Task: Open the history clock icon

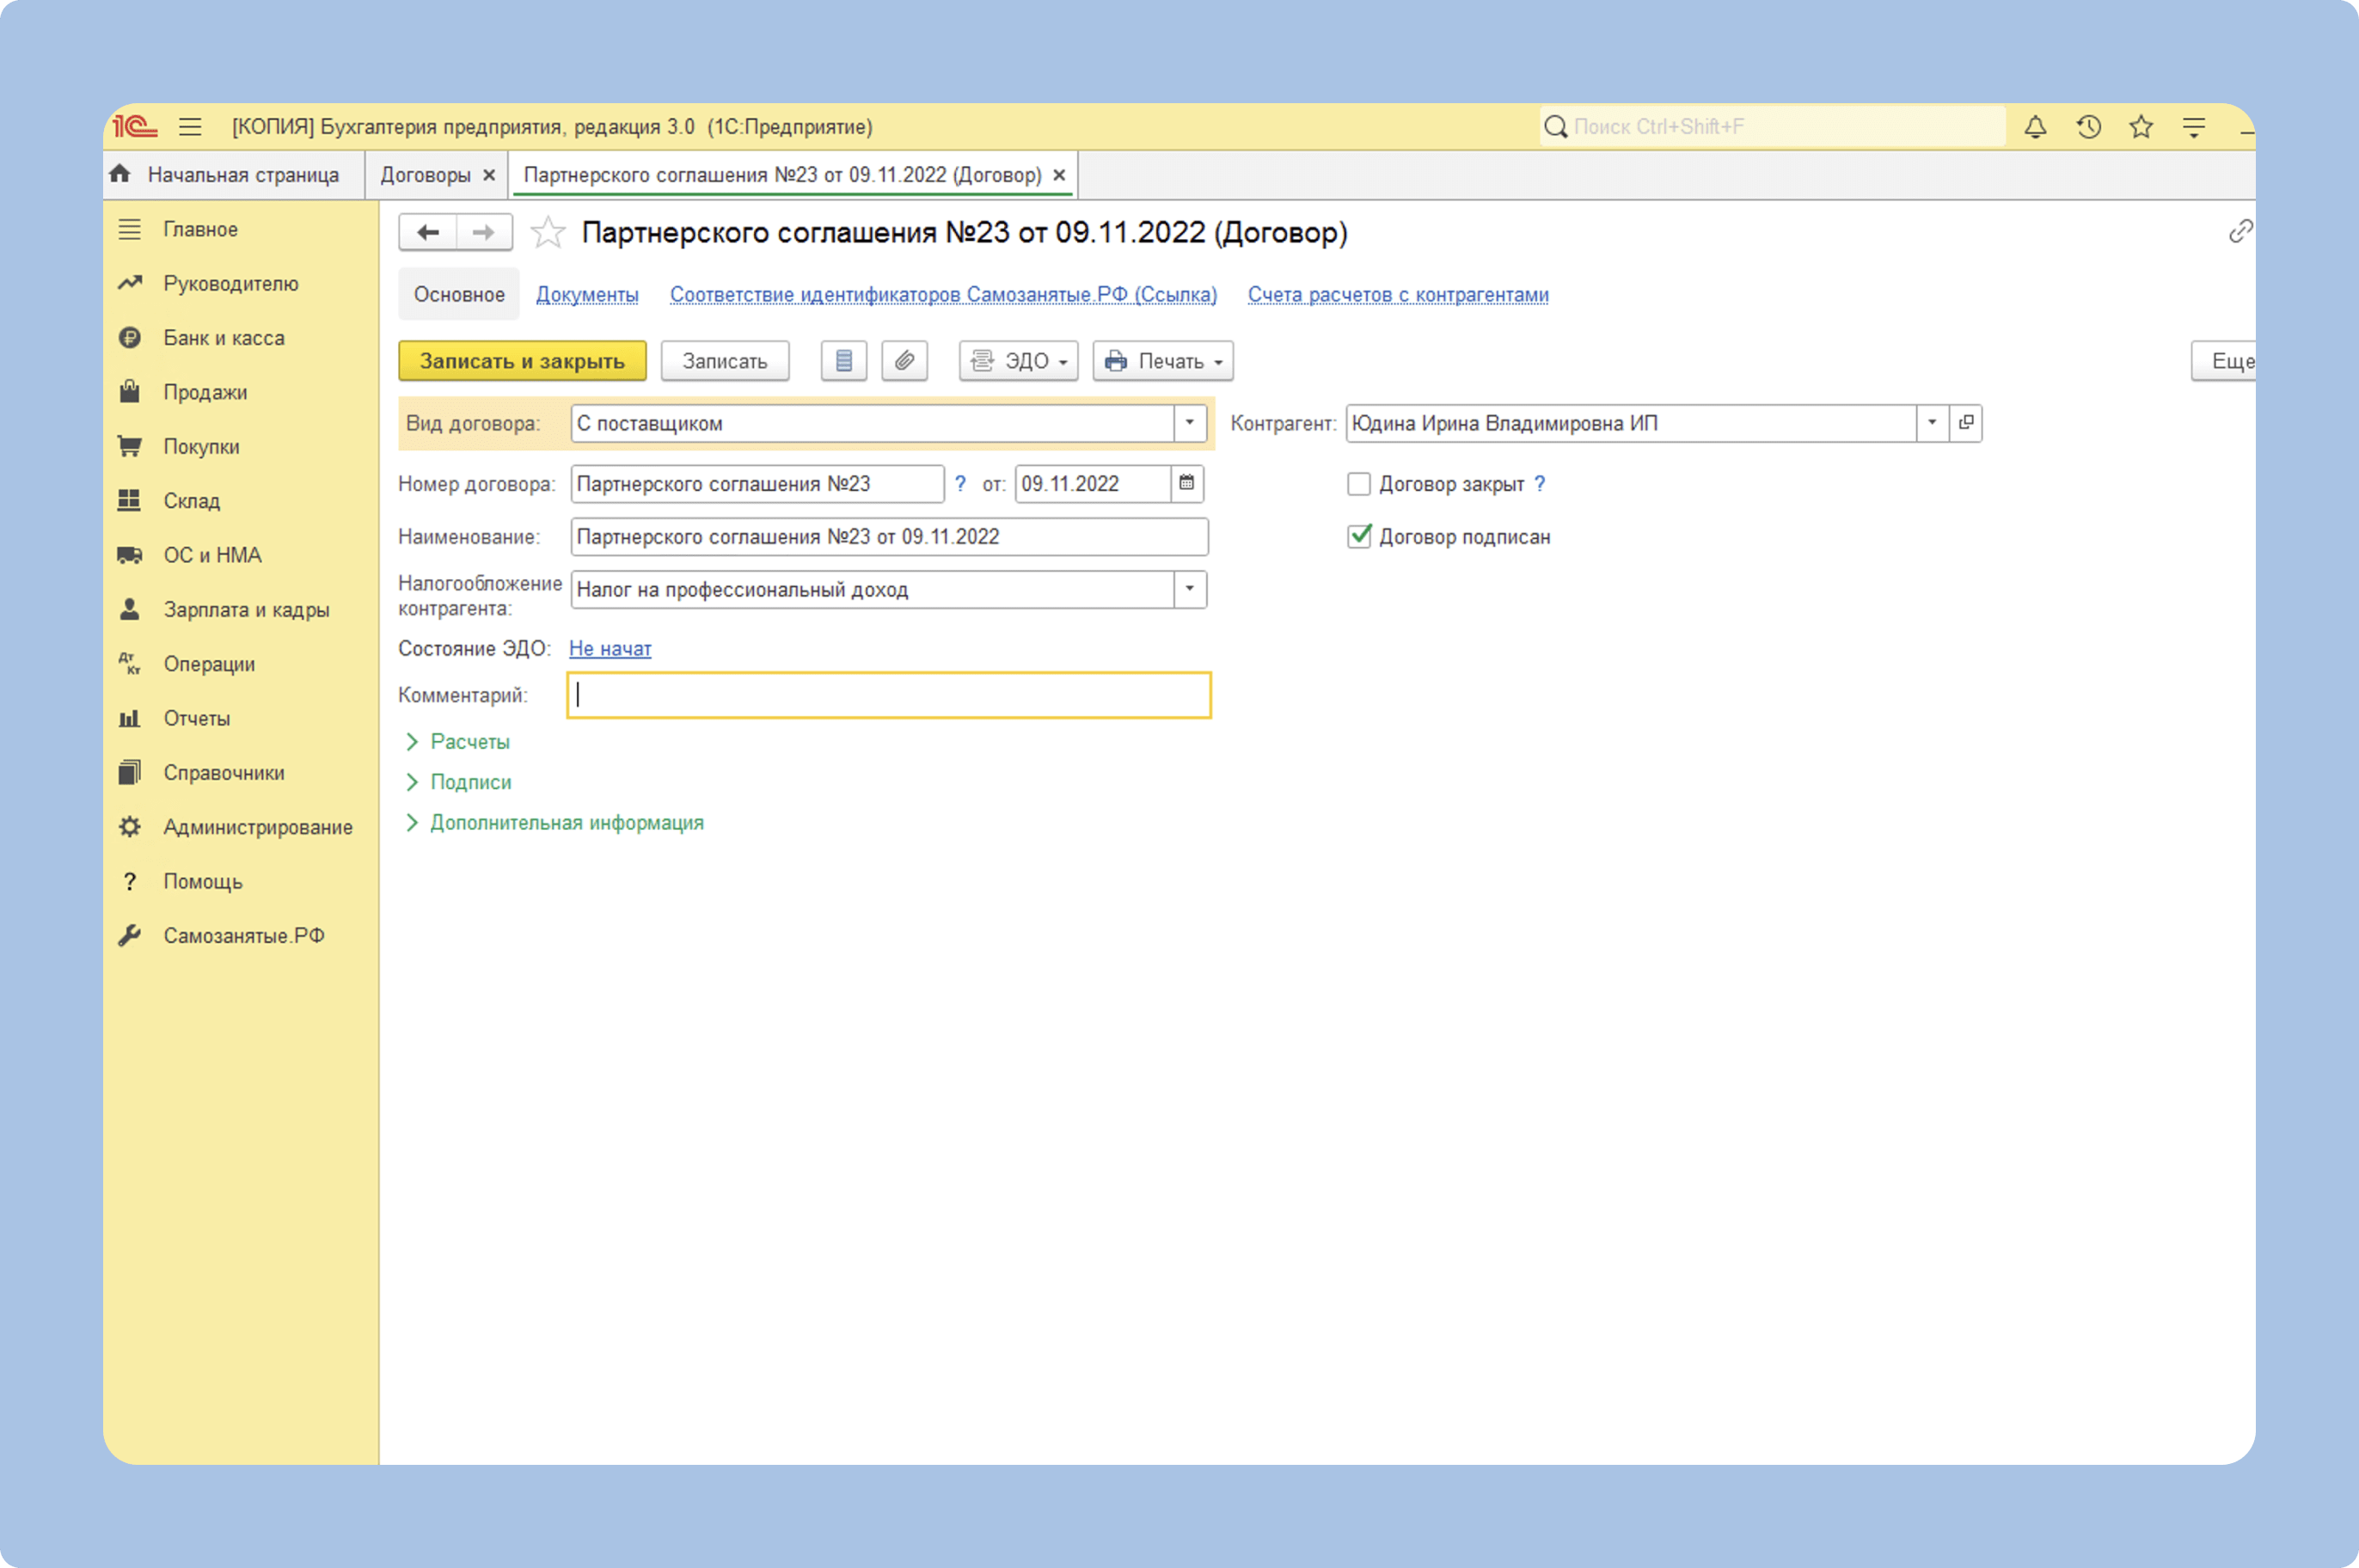Action: [2088, 127]
